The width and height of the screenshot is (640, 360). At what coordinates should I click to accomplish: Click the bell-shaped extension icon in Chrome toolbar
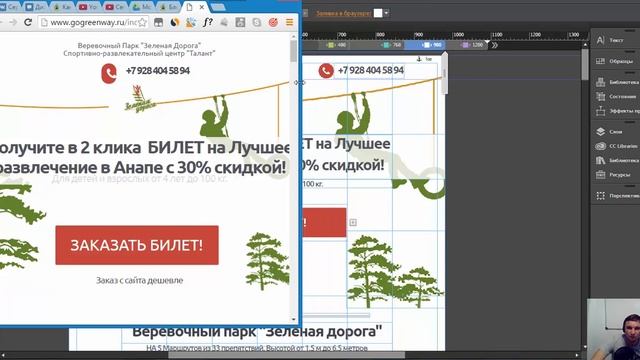[224, 22]
